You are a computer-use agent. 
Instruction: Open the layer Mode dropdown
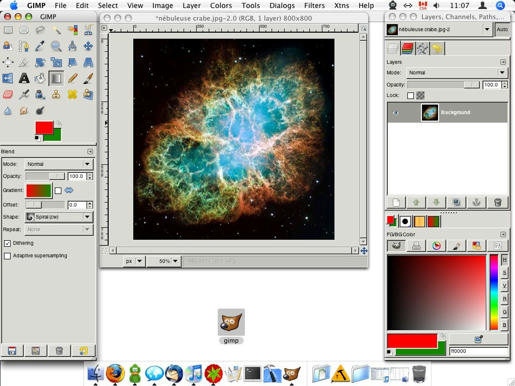pos(456,72)
